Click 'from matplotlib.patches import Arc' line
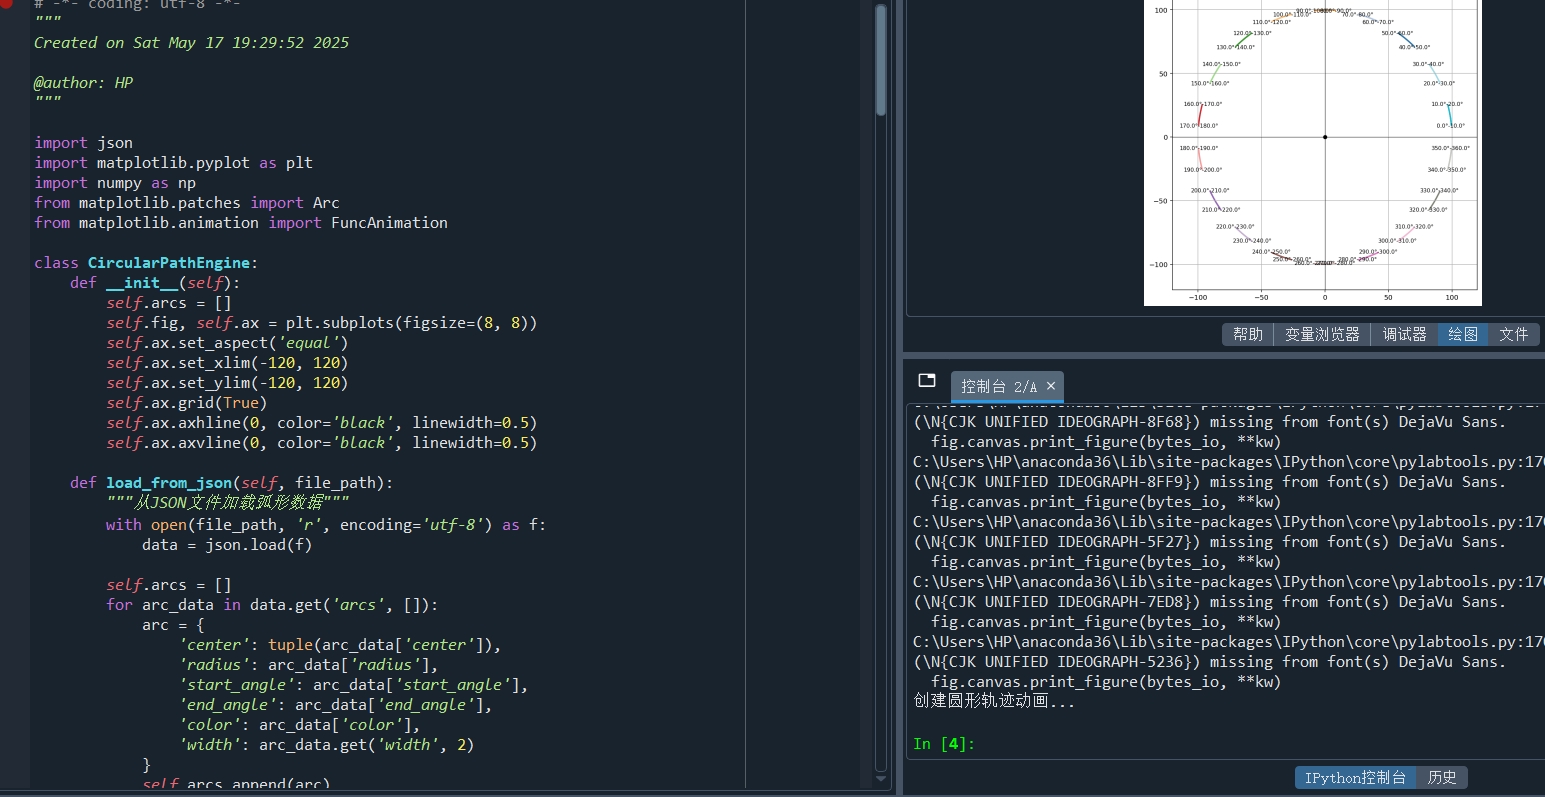1545x797 pixels. pos(187,203)
